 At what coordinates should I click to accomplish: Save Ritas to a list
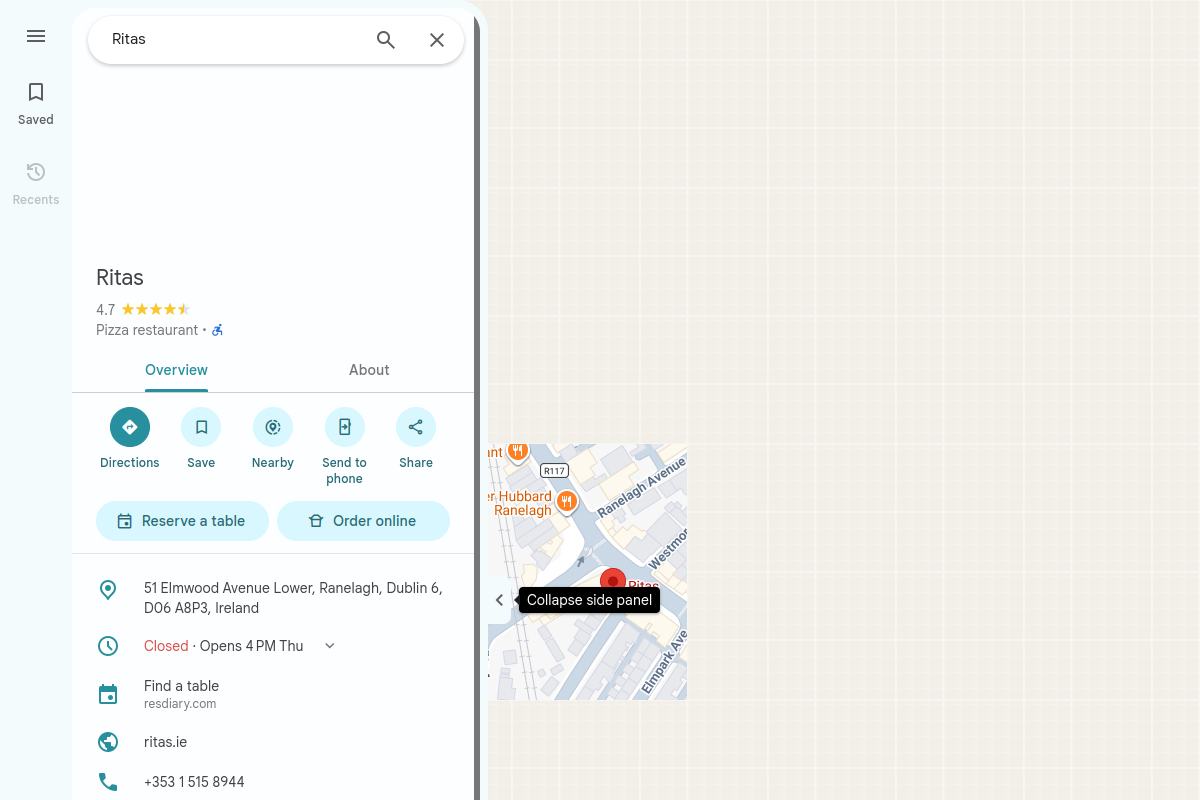click(x=201, y=438)
